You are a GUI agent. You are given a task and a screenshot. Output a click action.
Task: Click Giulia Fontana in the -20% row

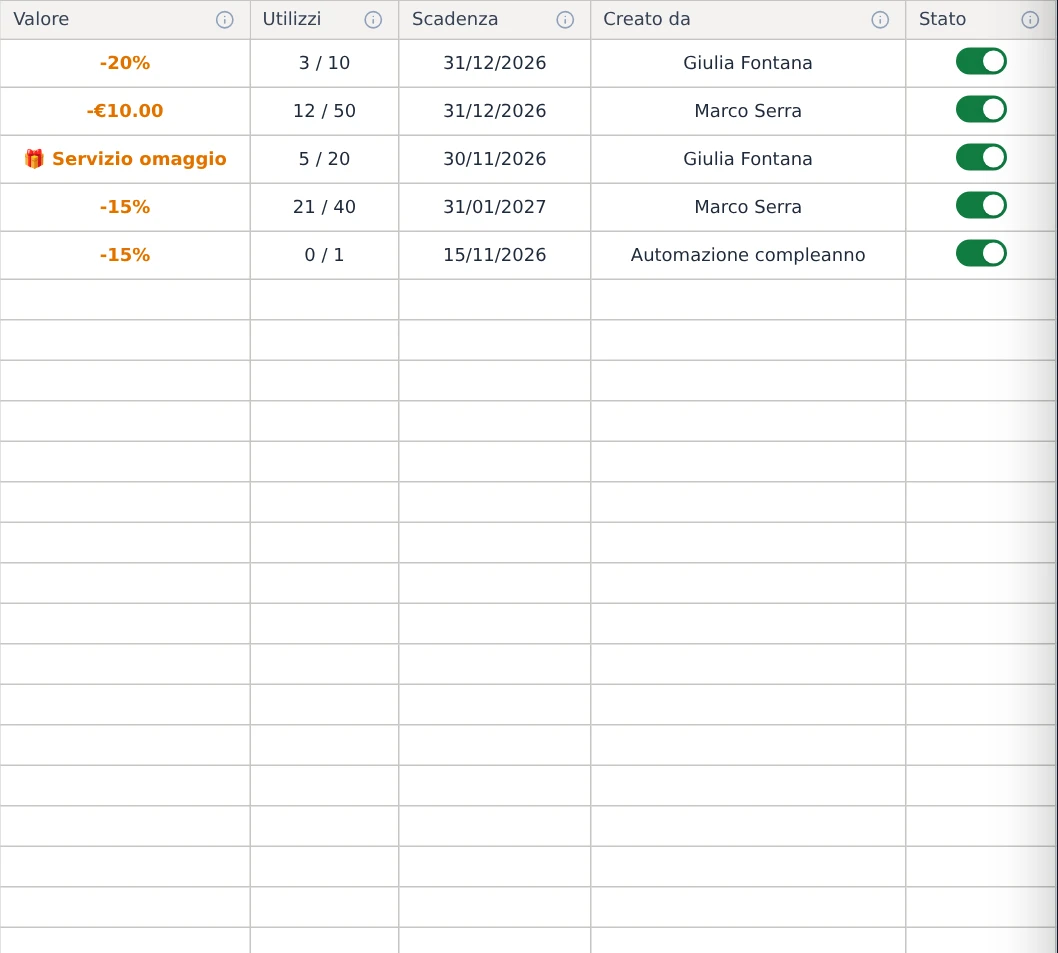(748, 63)
